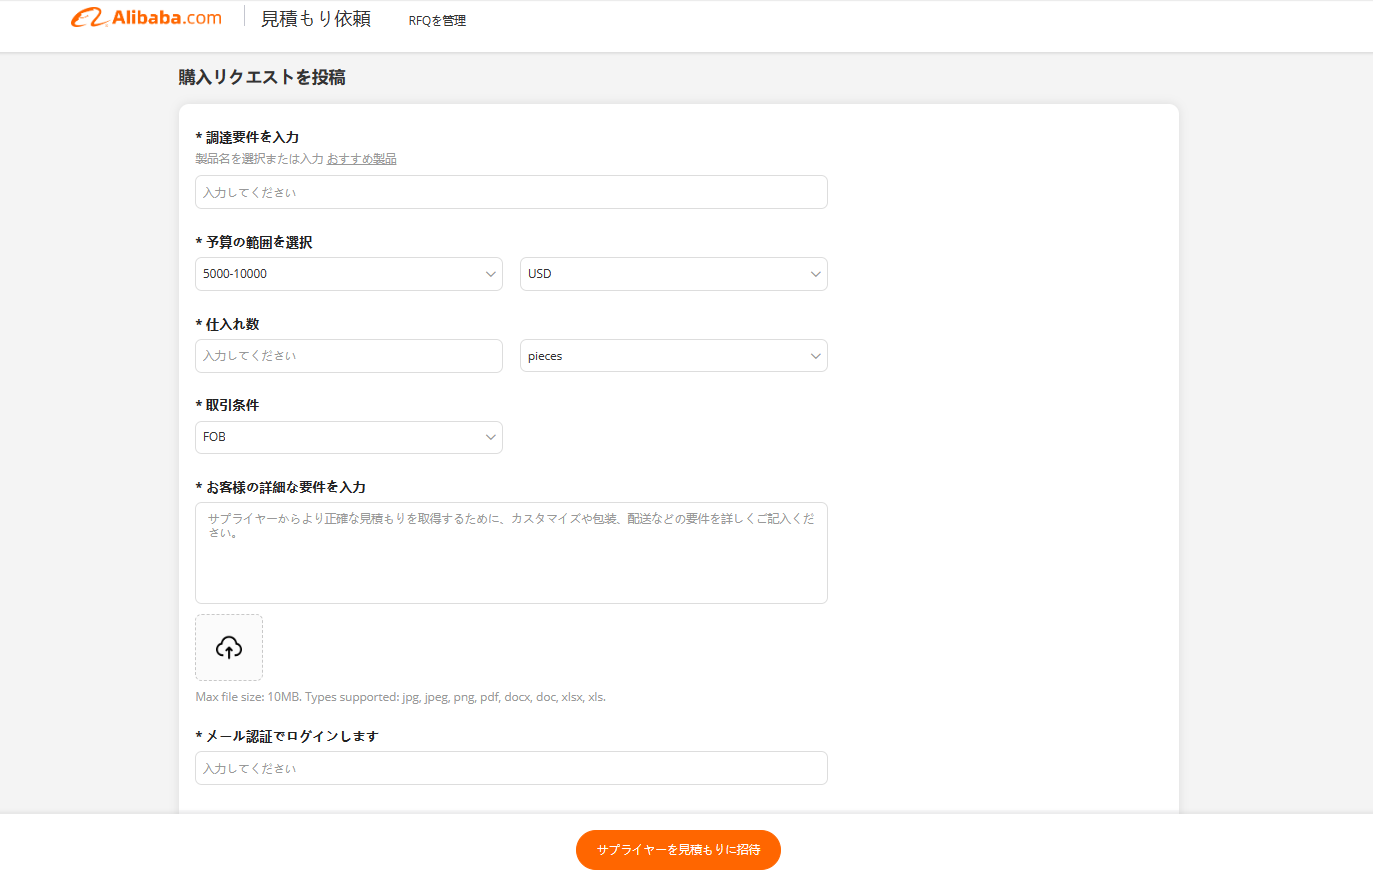Click the 取引条件 label

tap(227, 405)
